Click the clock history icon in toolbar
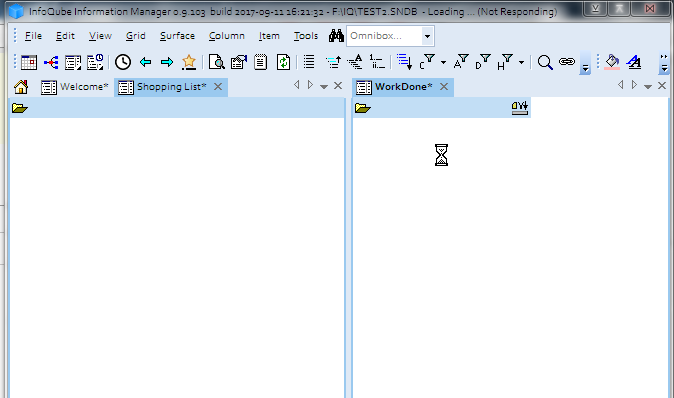Image resolution: width=674 pixels, height=398 pixels. (123, 62)
